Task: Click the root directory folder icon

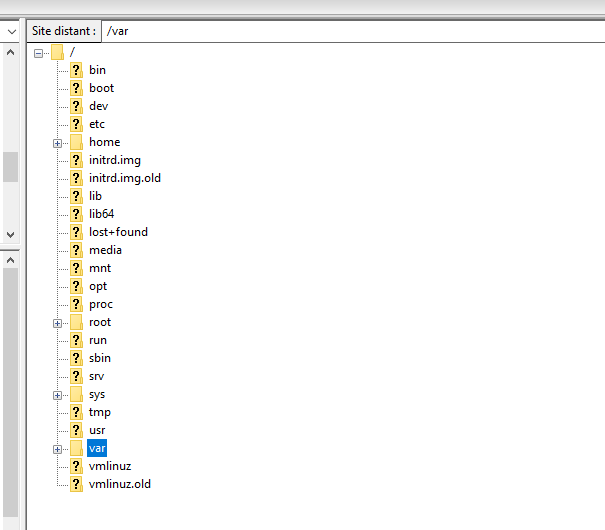Action: [57, 52]
